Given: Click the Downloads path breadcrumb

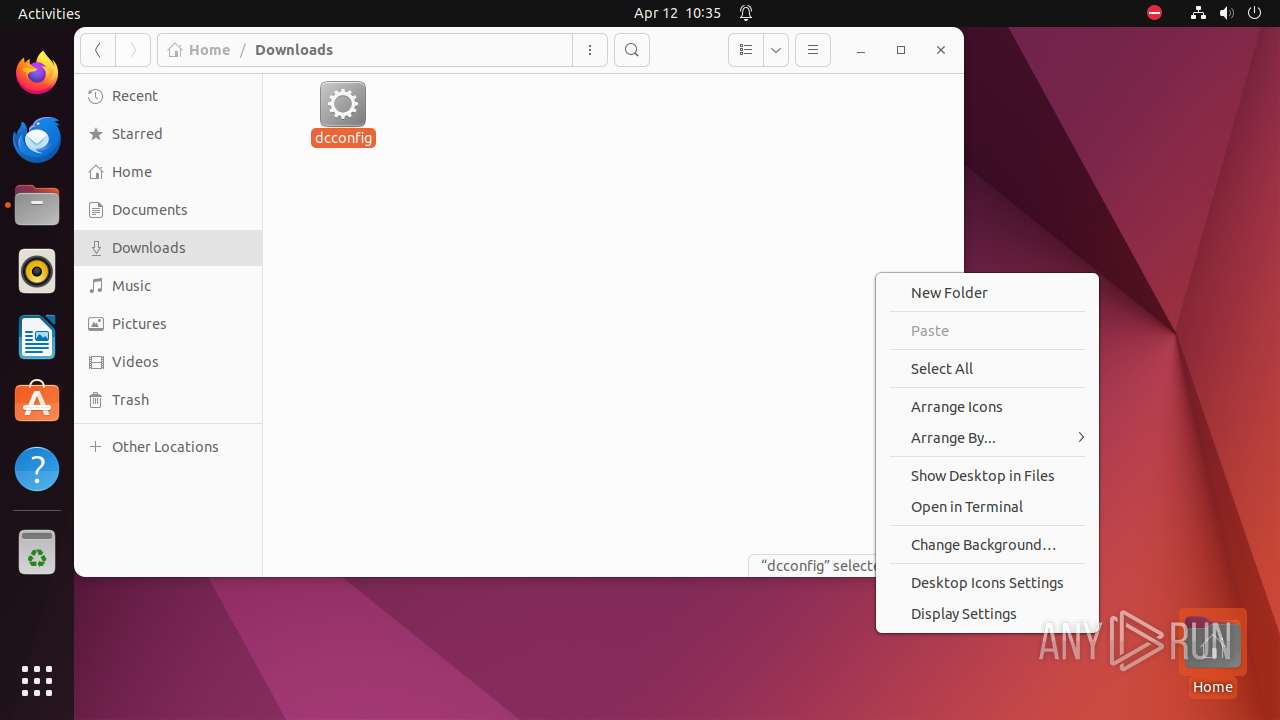Looking at the screenshot, I should click(x=294, y=50).
